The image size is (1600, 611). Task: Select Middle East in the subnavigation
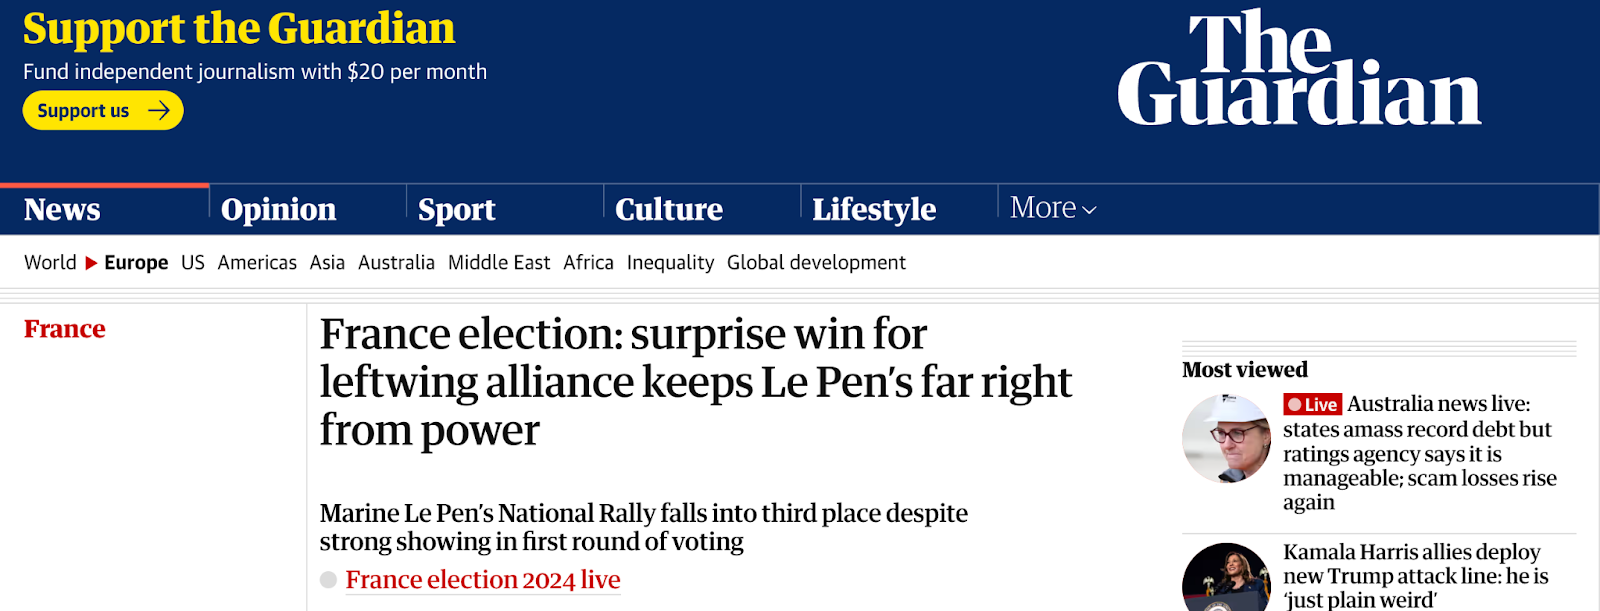(499, 263)
